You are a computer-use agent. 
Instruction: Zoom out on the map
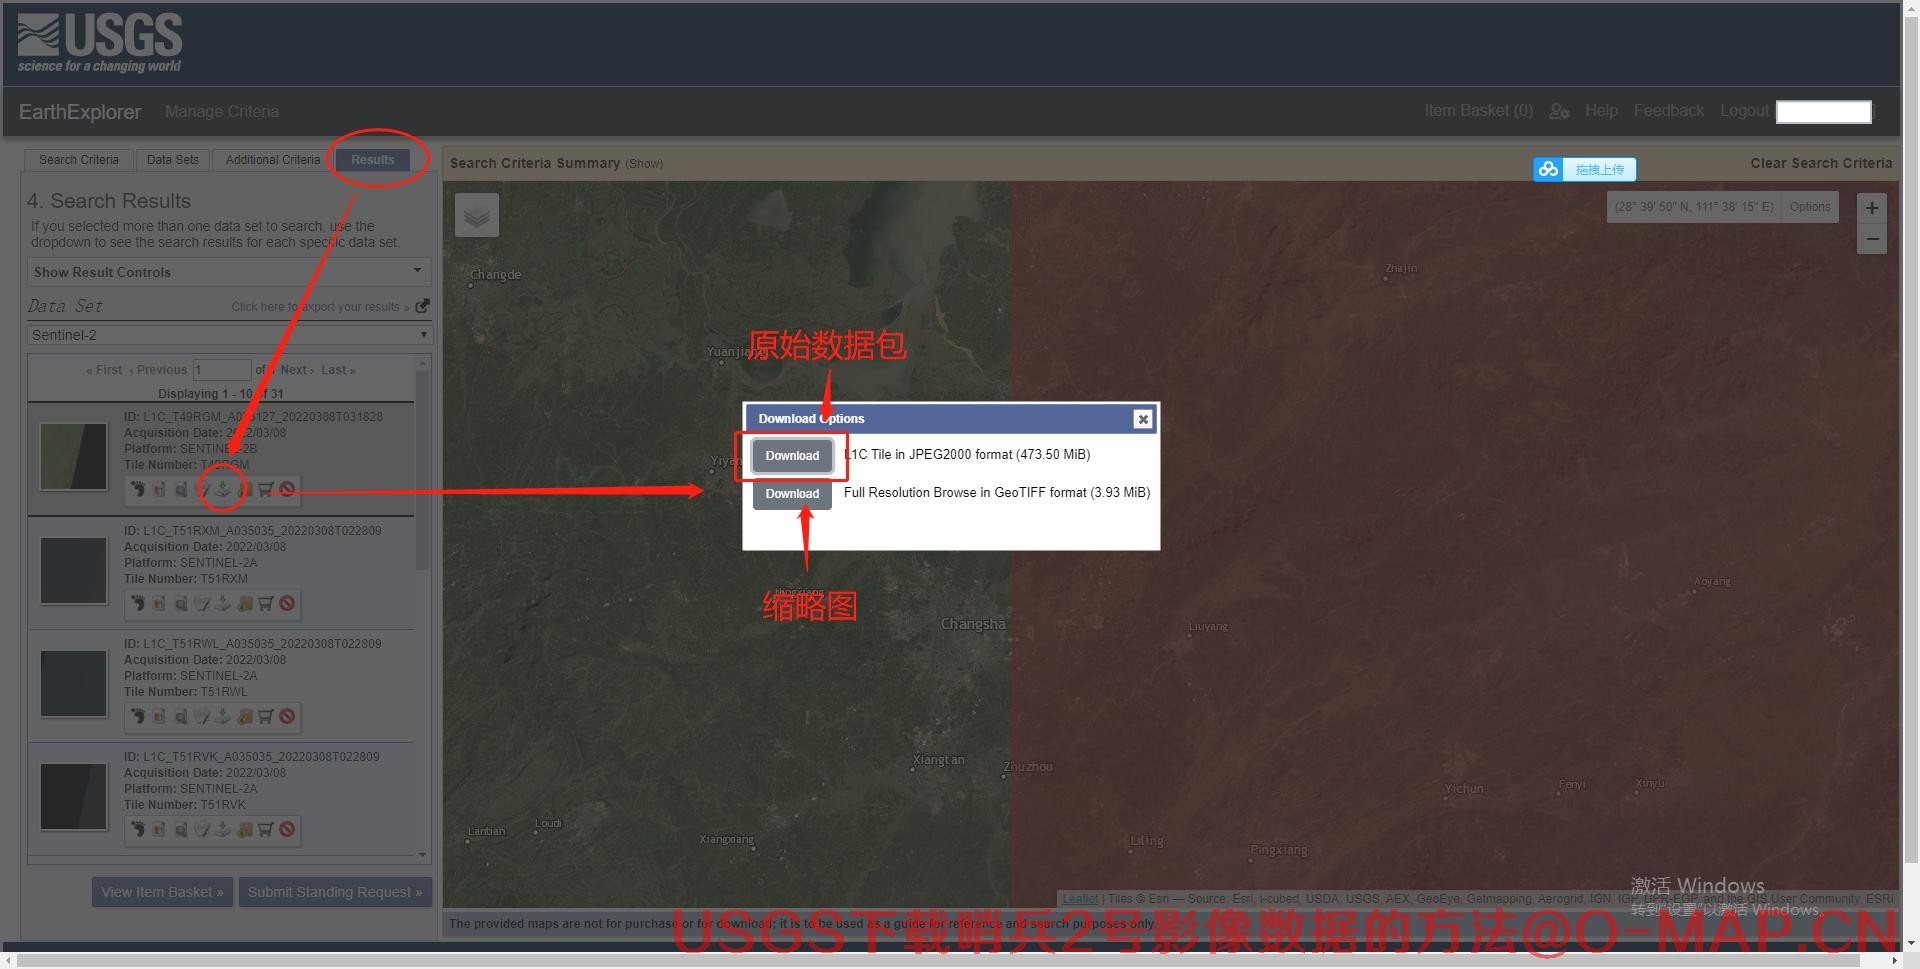click(1871, 240)
